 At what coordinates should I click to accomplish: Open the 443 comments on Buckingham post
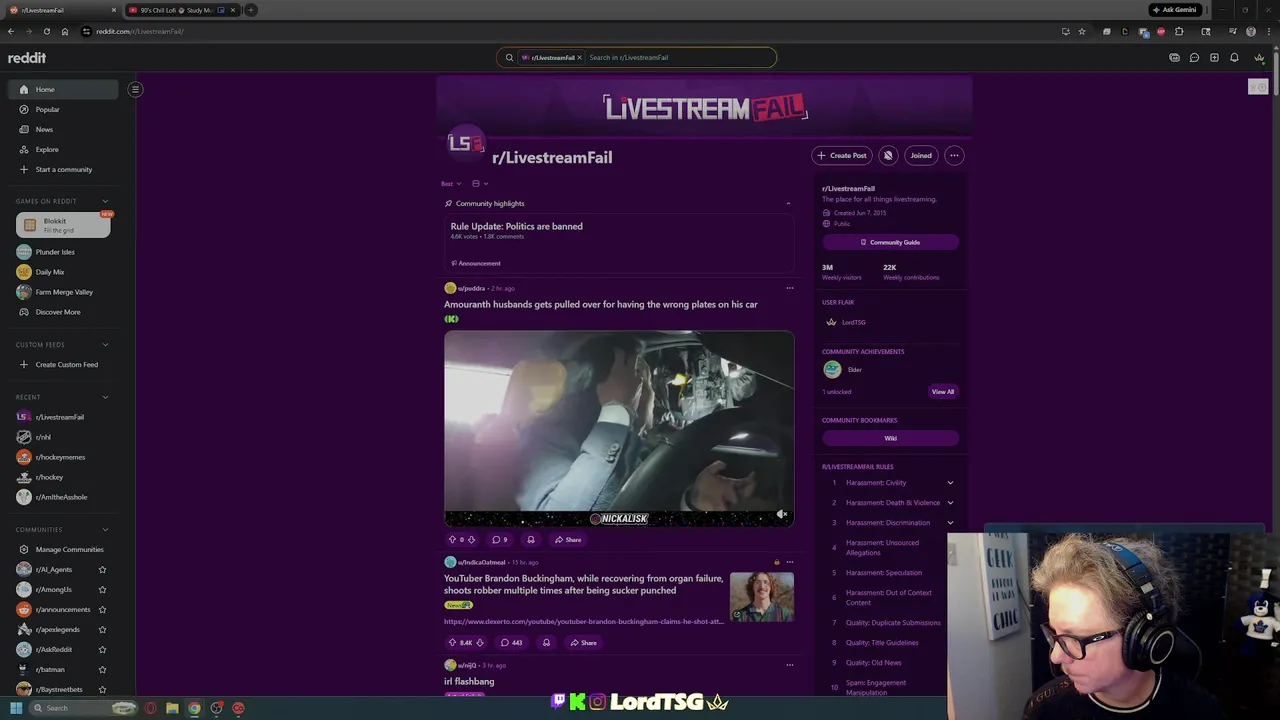click(x=512, y=643)
